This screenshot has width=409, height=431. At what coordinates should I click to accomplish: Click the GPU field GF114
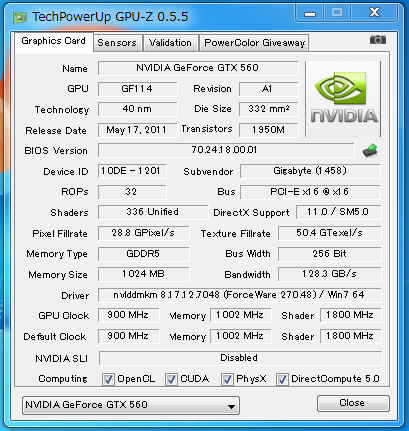pos(137,89)
